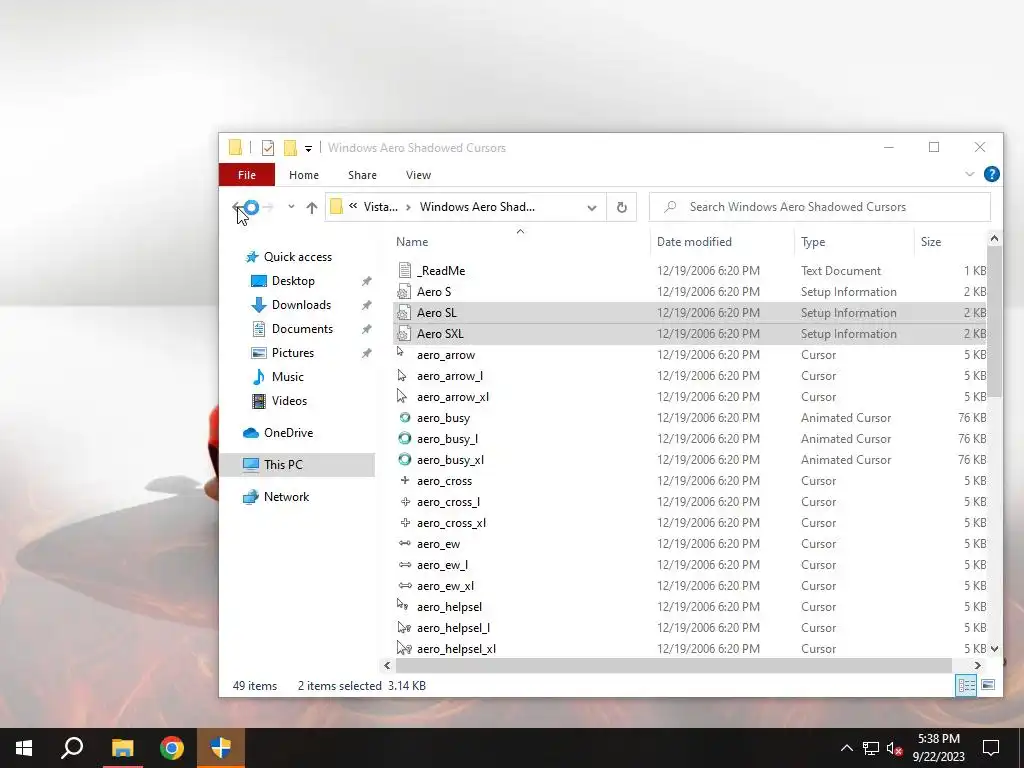Switch to details view layout icon

(967, 685)
